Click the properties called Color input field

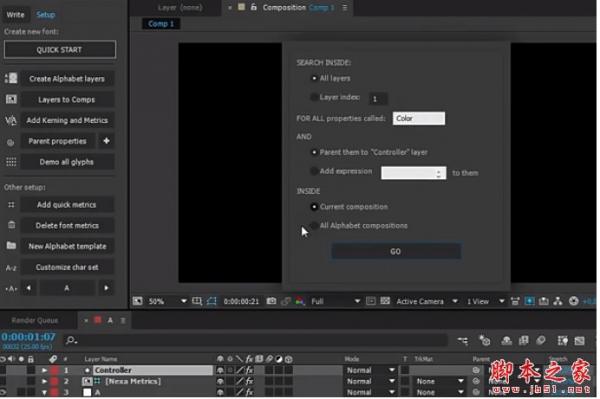(x=419, y=119)
